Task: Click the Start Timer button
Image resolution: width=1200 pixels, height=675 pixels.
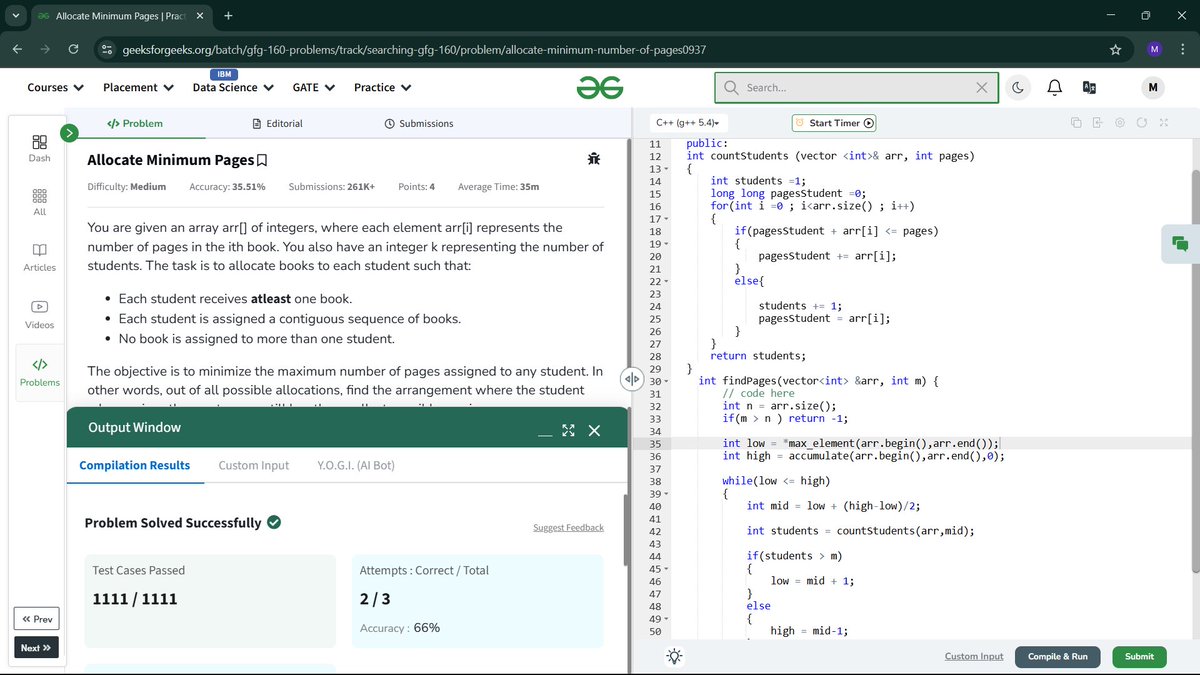Action: [x=834, y=123]
